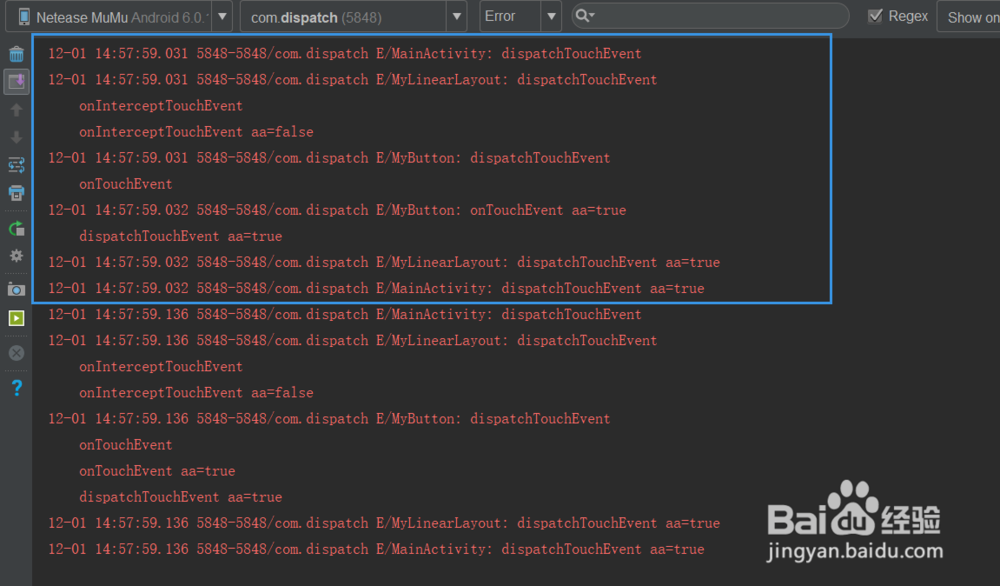Screen dimensions: 1000x586
Task: Open logcat settings gear icon
Action: pyautogui.click(x=17, y=256)
